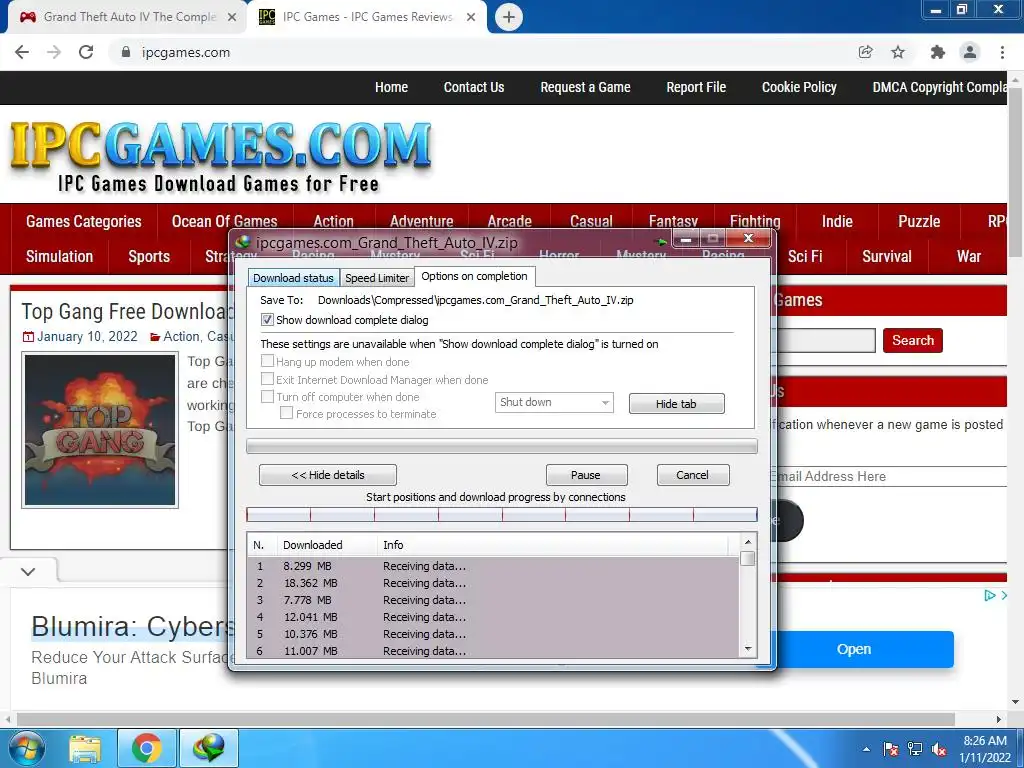The image size is (1024, 768).
Task: Click Chrome icon in the taskbar
Action: 146,749
